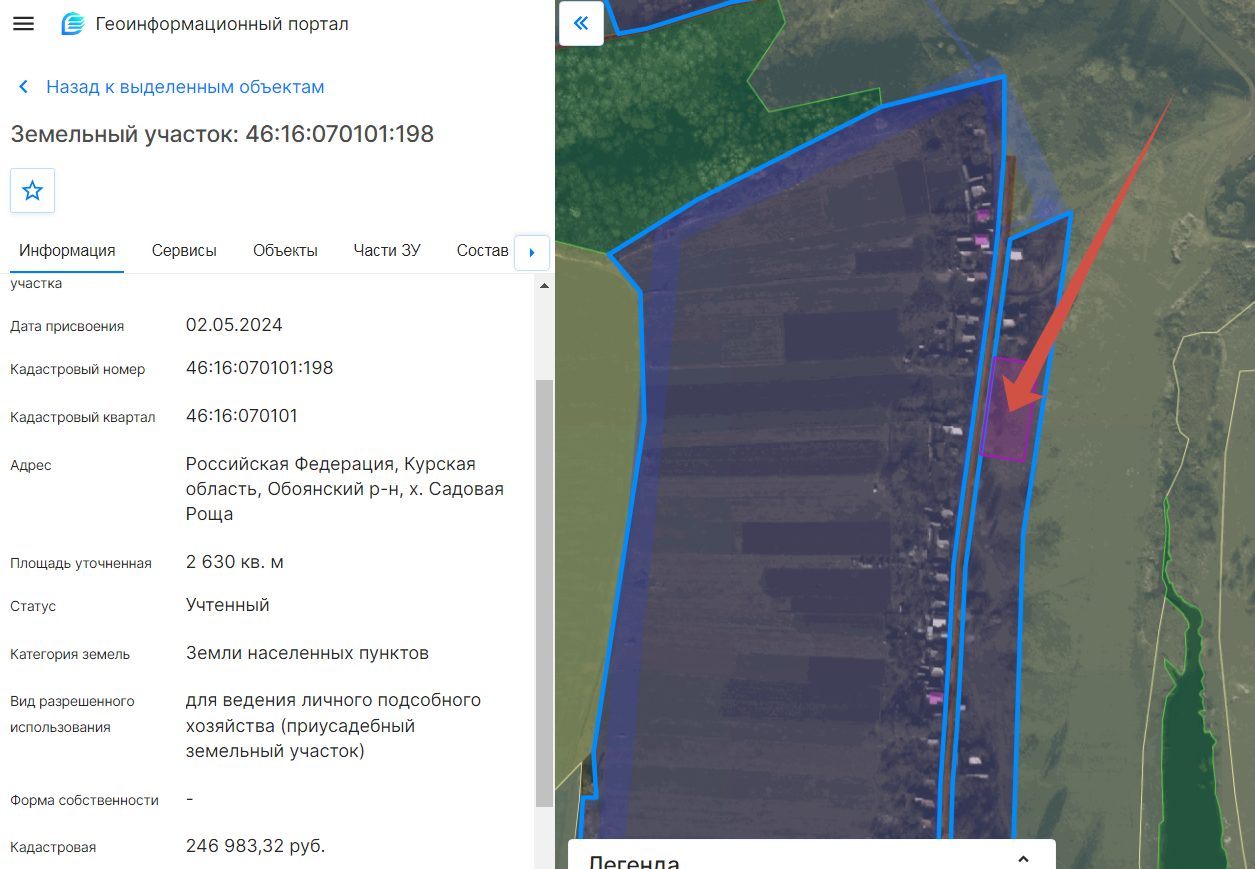Open the Объекты tab
The height and width of the screenshot is (869, 1255).
coord(285,251)
